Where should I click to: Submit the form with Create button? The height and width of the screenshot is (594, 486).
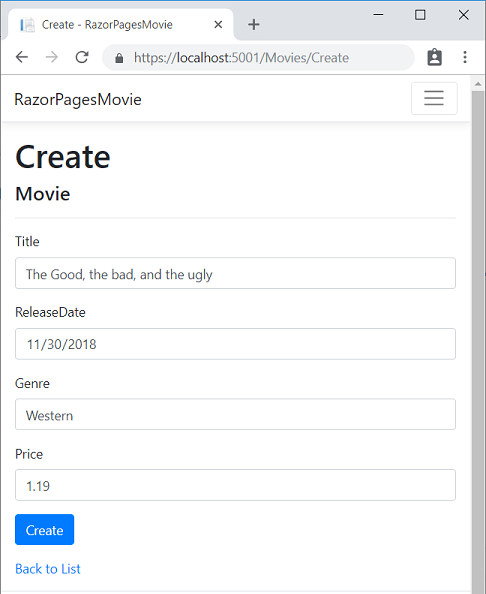(44, 530)
